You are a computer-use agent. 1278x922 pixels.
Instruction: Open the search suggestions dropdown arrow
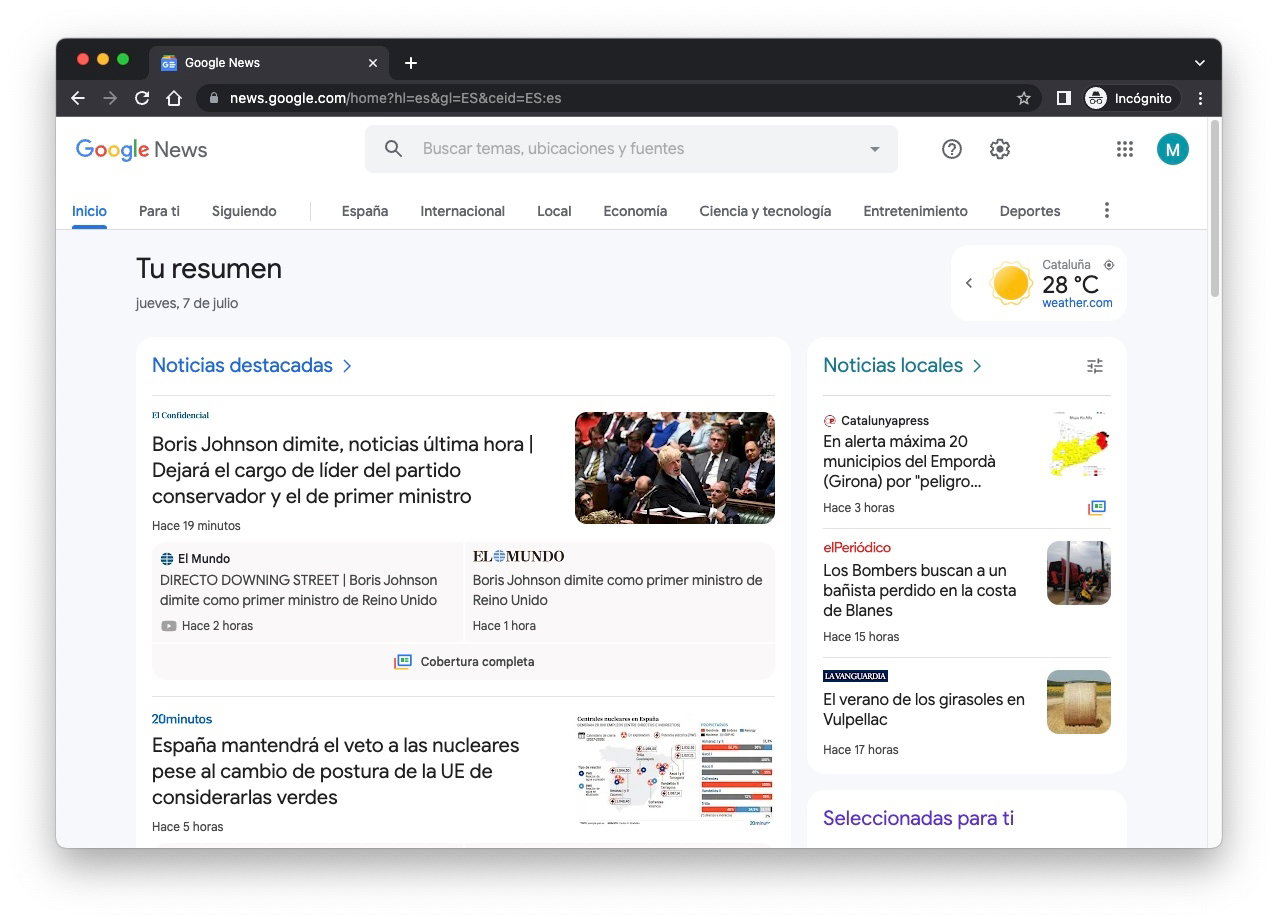(x=873, y=148)
